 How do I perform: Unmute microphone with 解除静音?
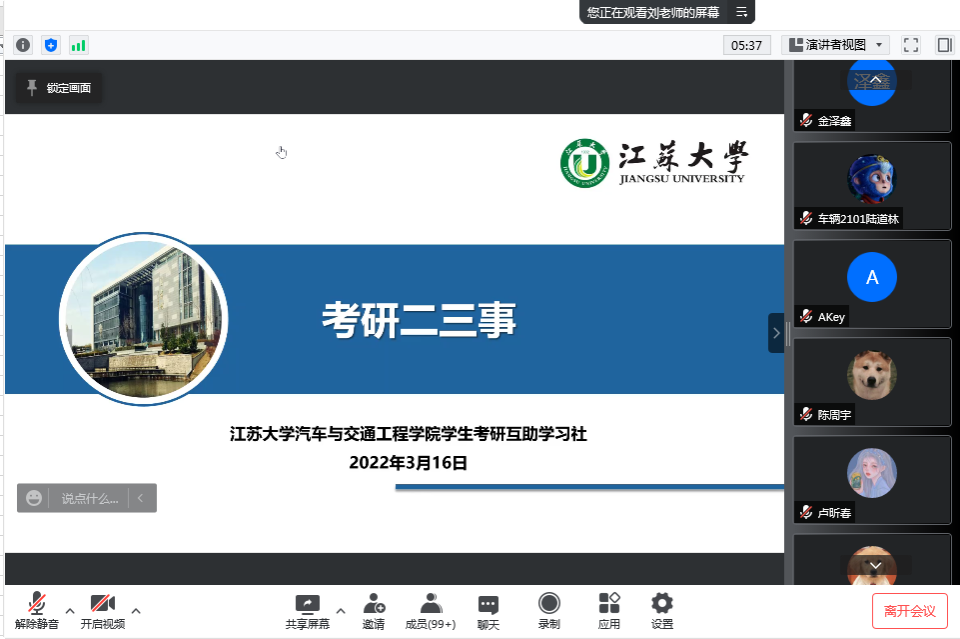click(37, 610)
